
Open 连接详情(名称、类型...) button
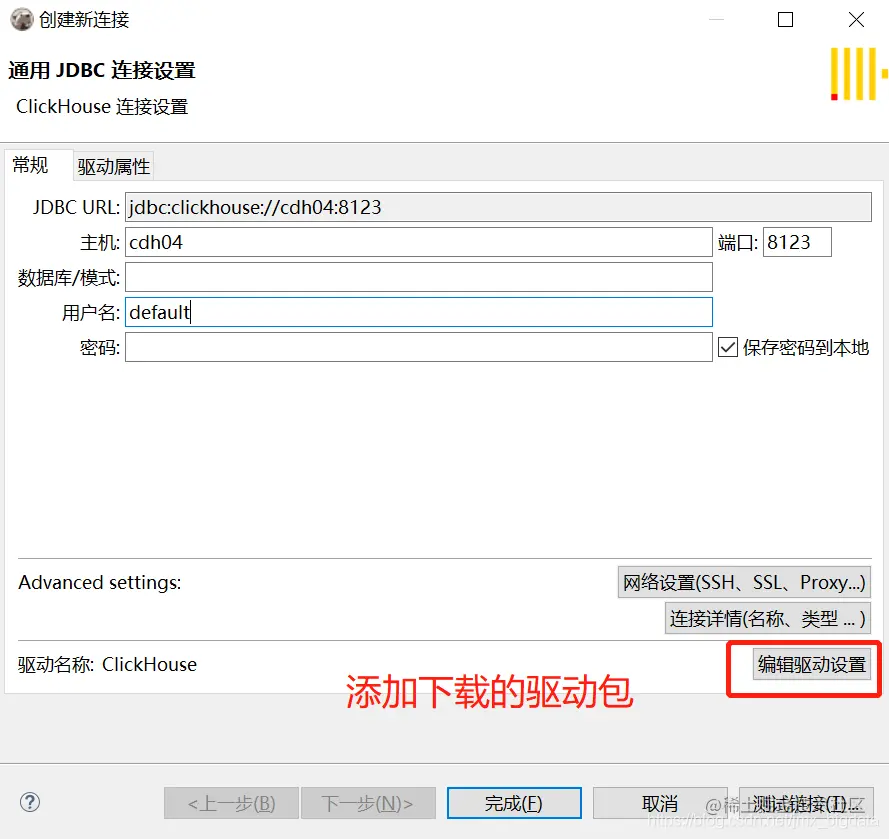pyautogui.click(x=768, y=618)
